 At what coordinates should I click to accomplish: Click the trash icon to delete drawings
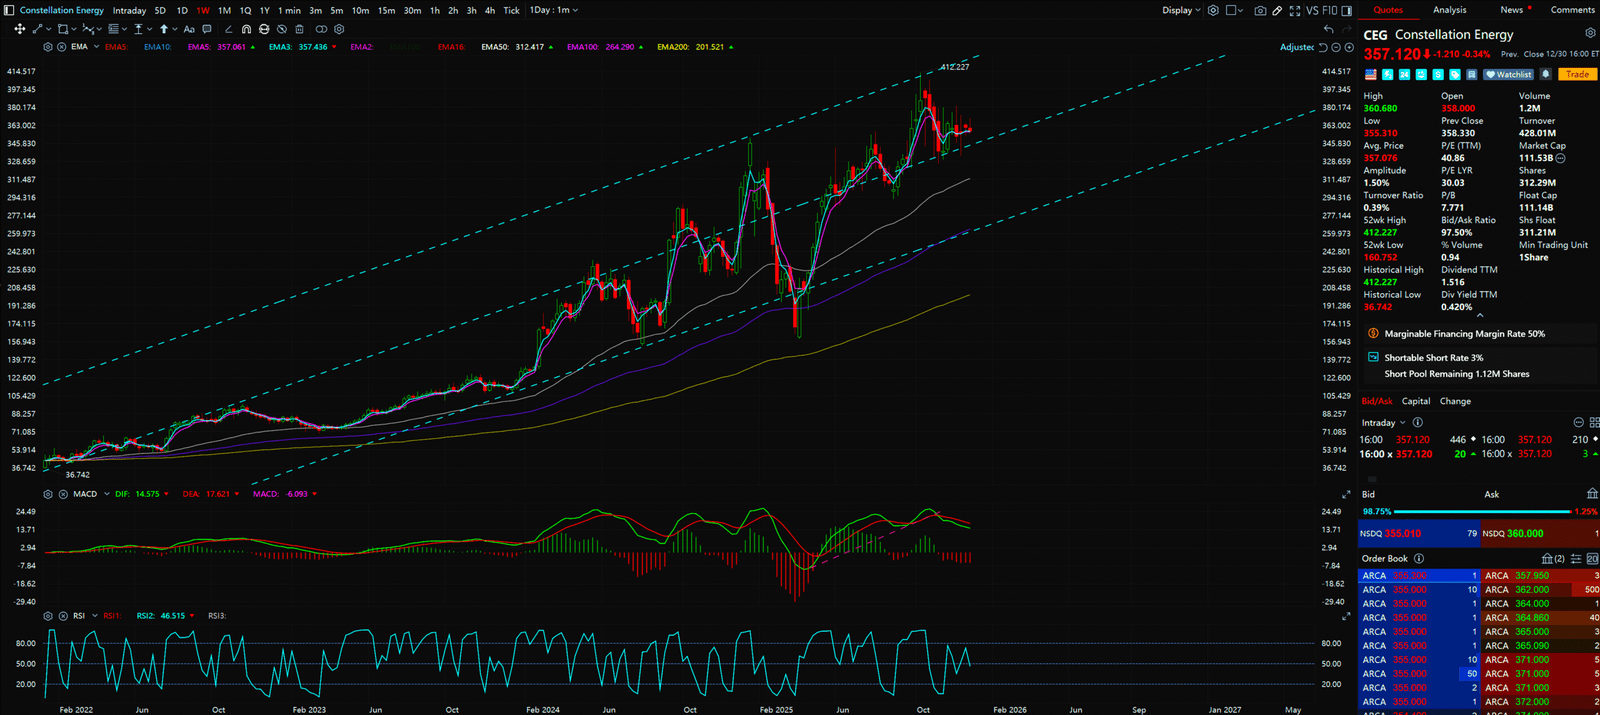pos(299,29)
